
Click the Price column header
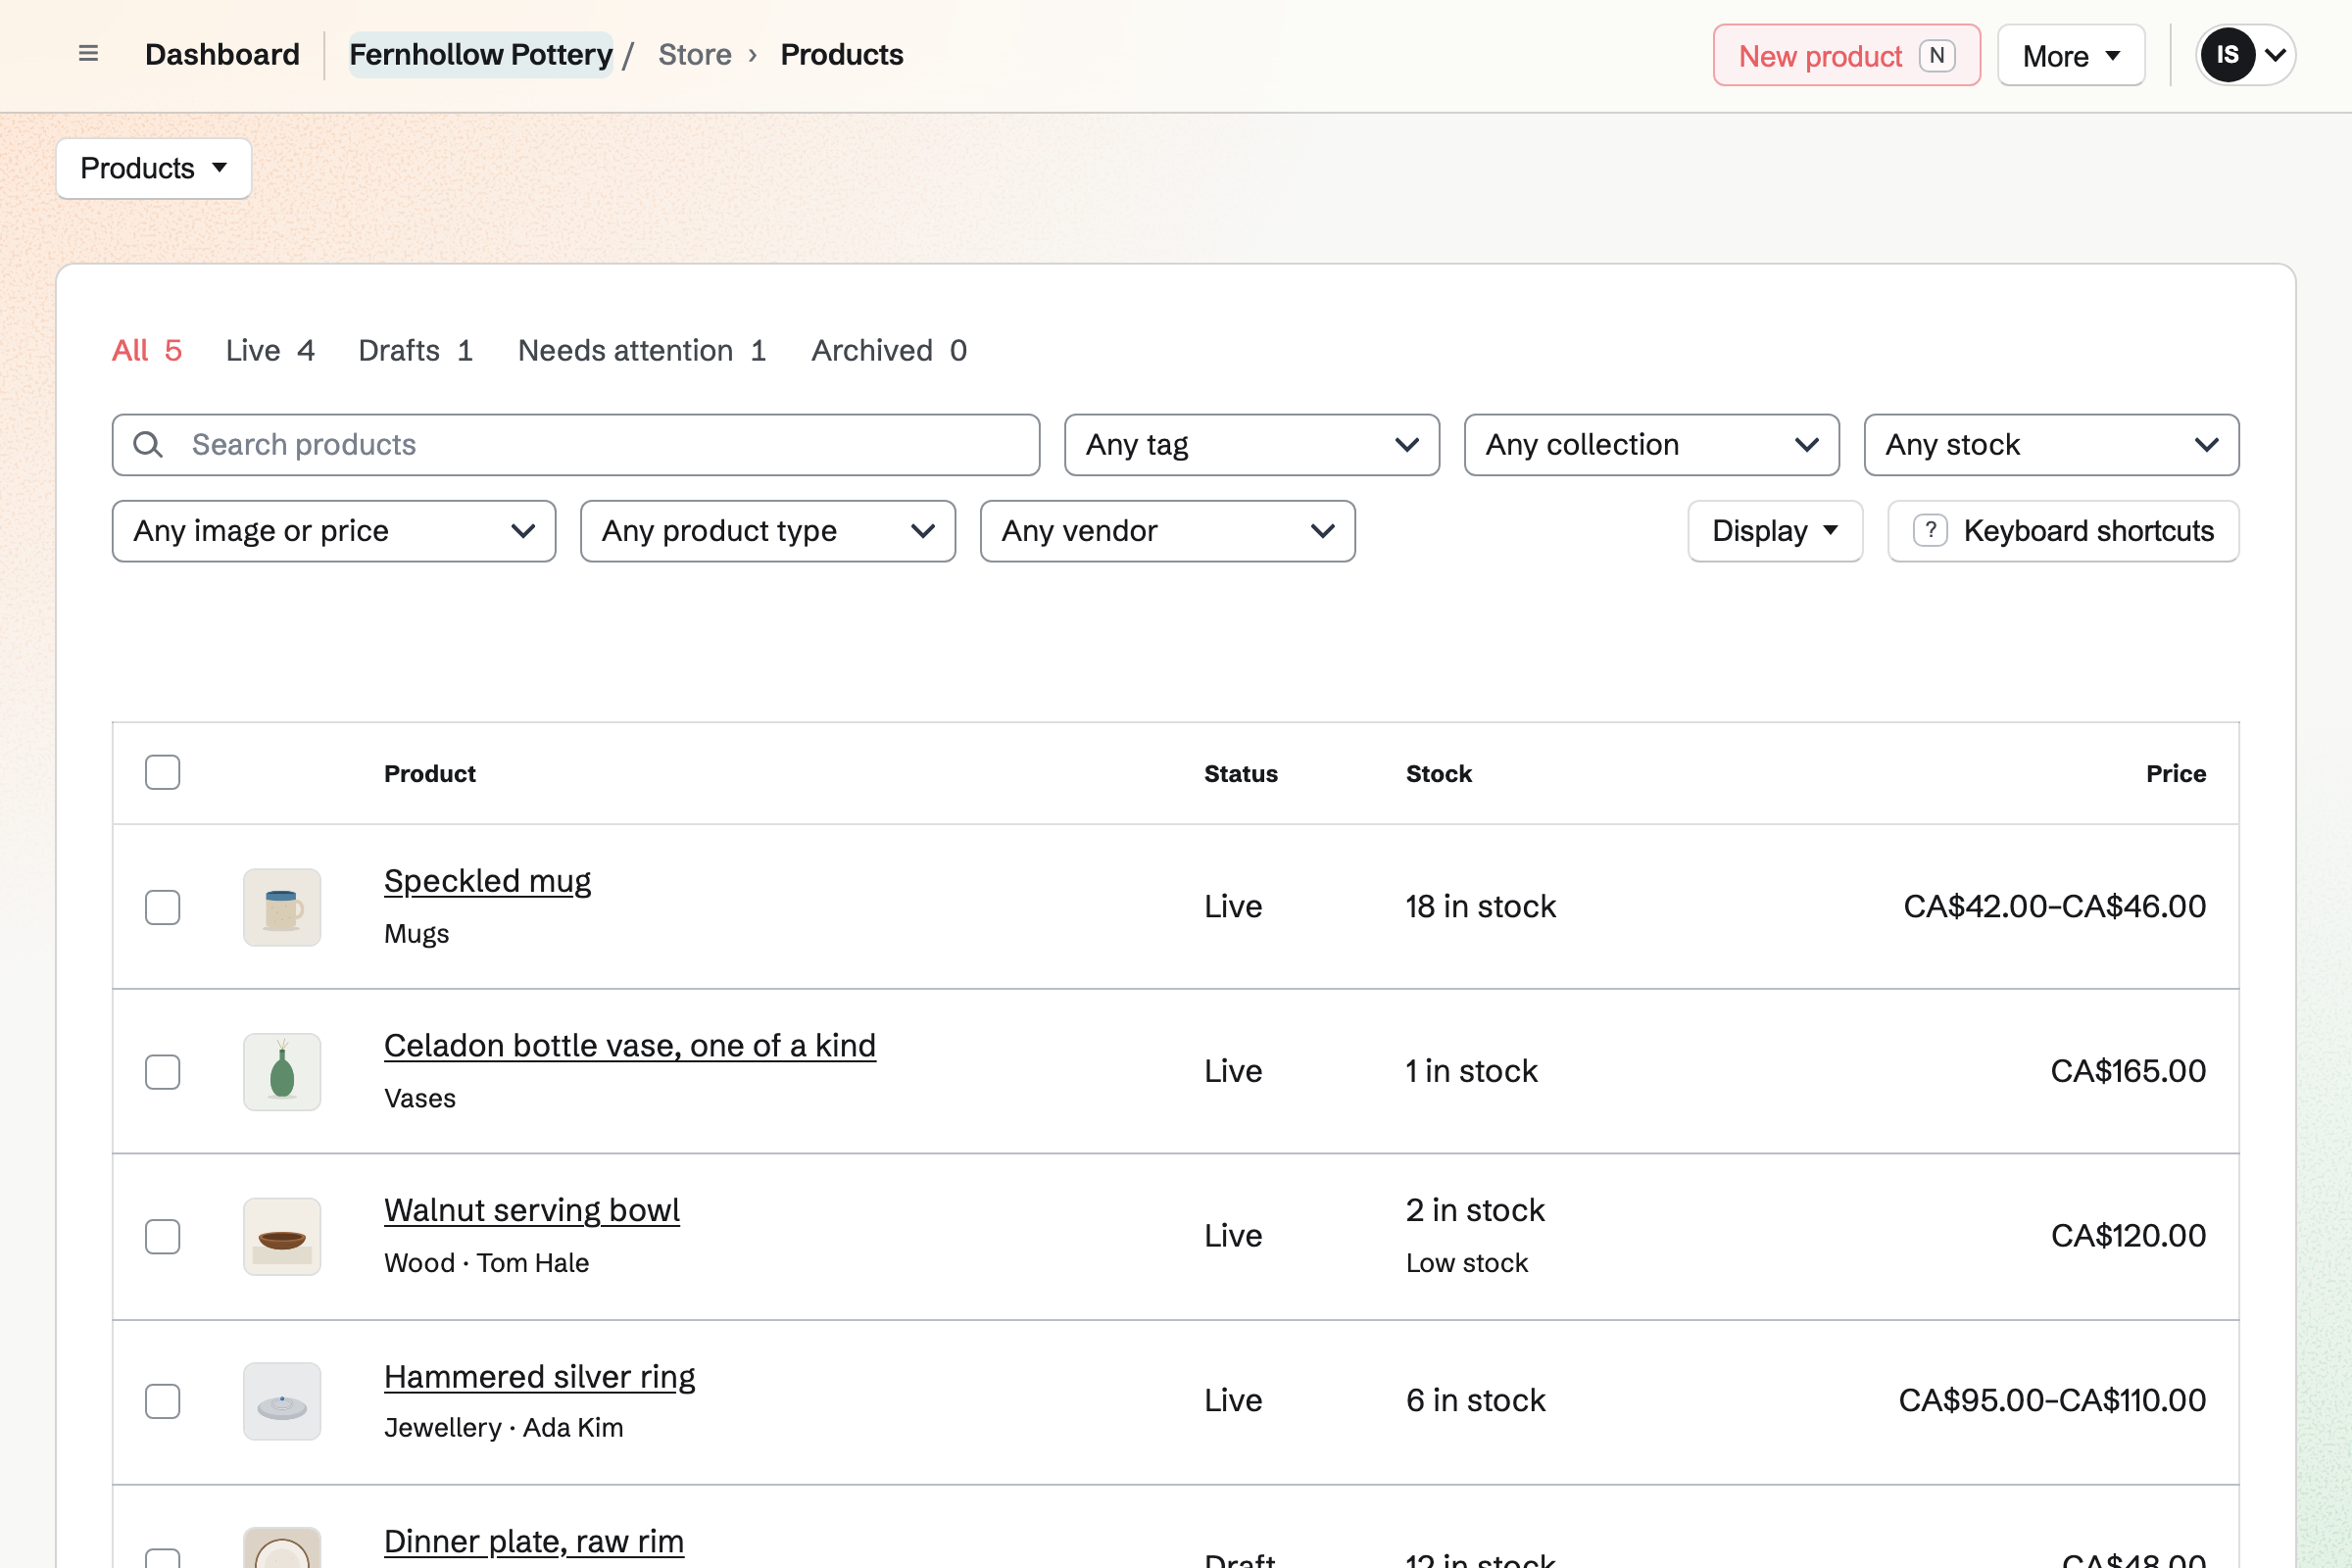(2176, 774)
